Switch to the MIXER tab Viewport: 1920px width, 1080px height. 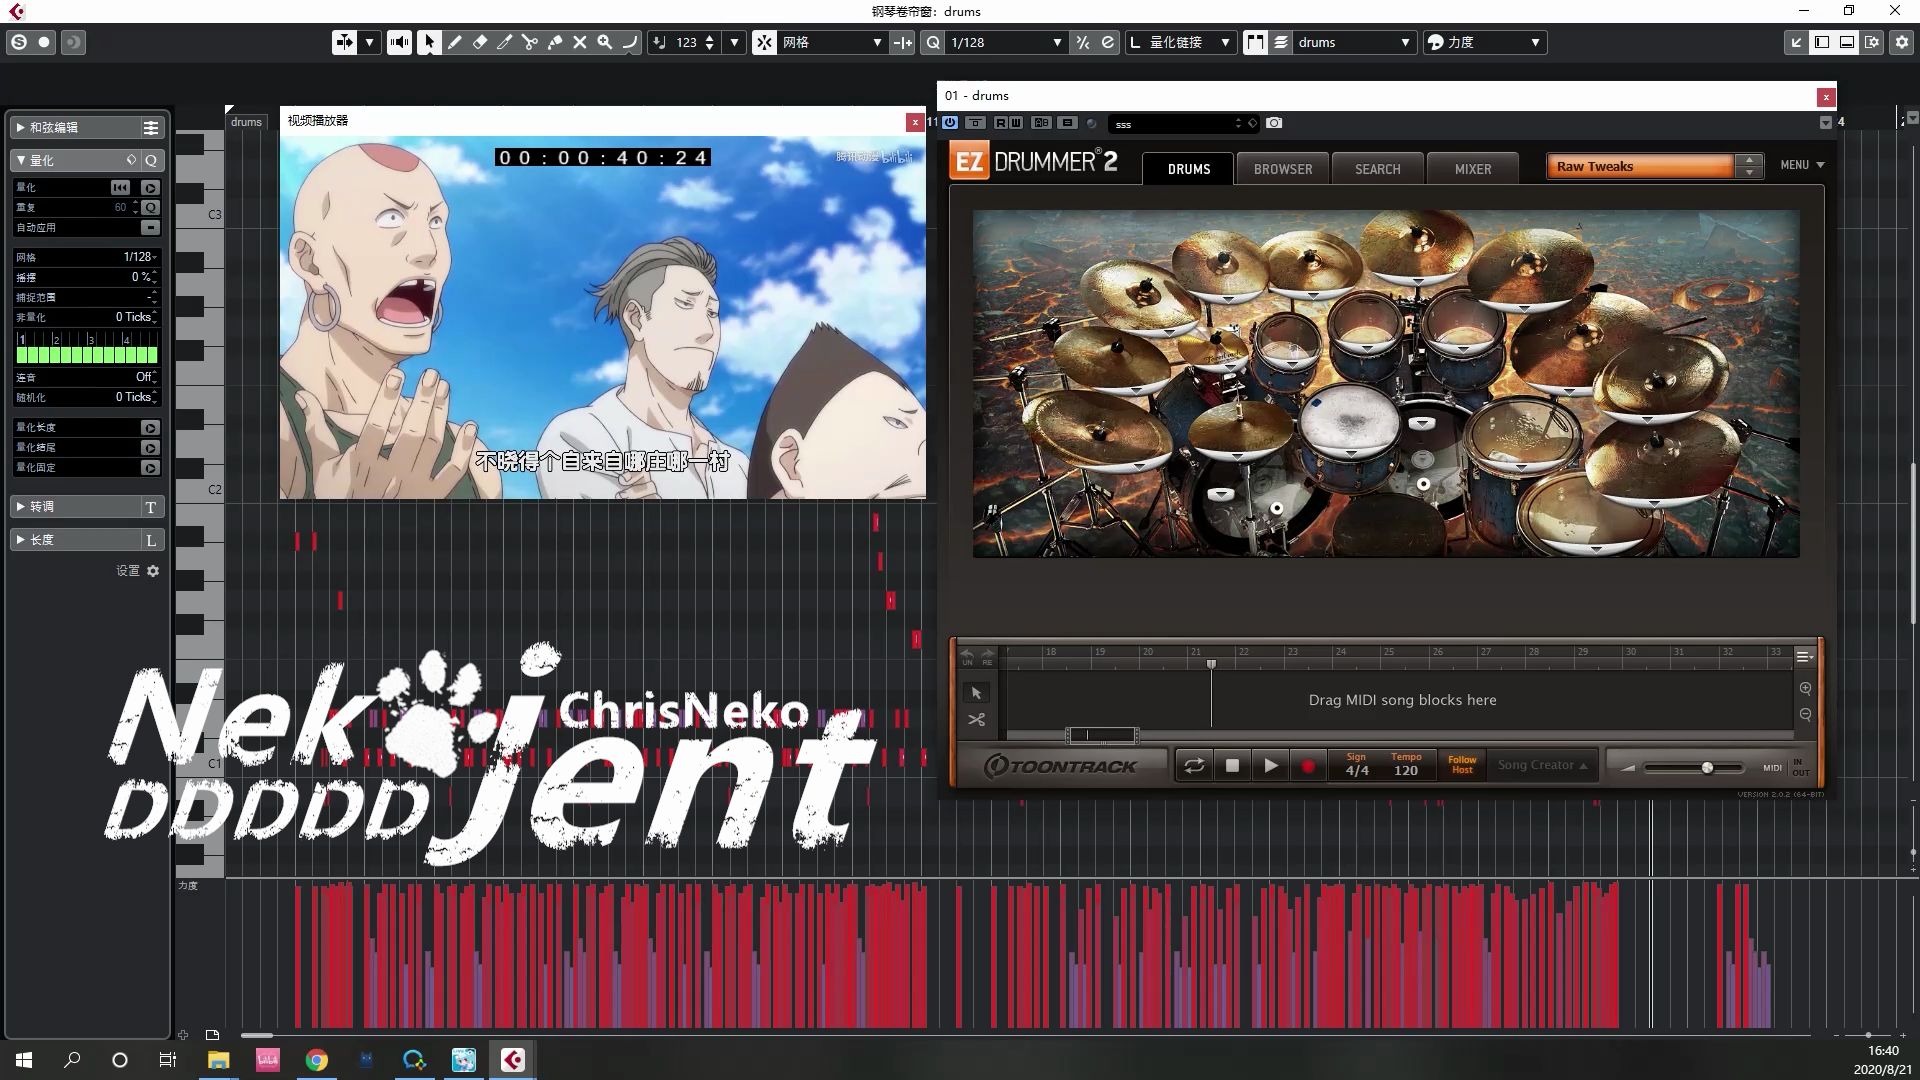click(x=1472, y=169)
